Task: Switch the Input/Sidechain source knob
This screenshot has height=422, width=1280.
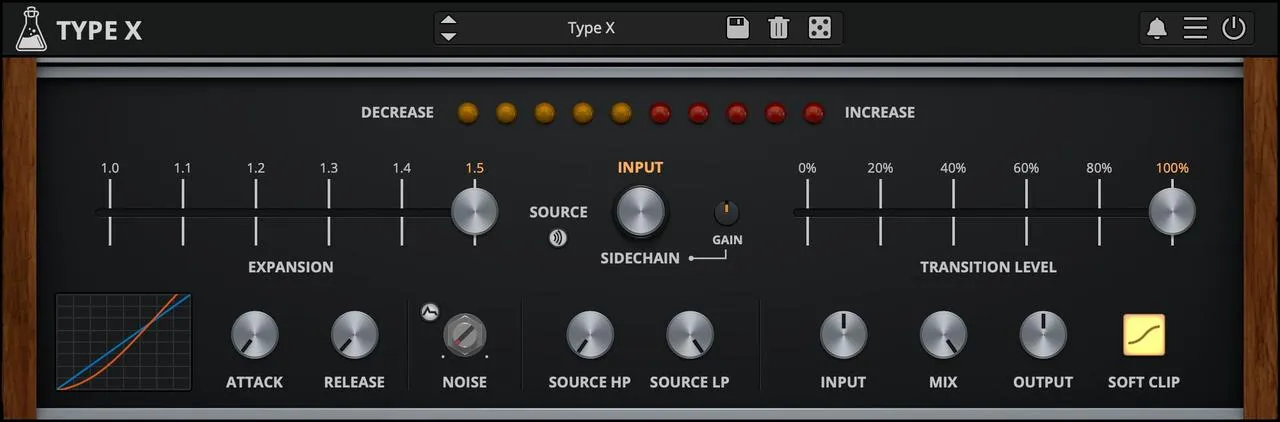Action: pyautogui.click(x=641, y=212)
